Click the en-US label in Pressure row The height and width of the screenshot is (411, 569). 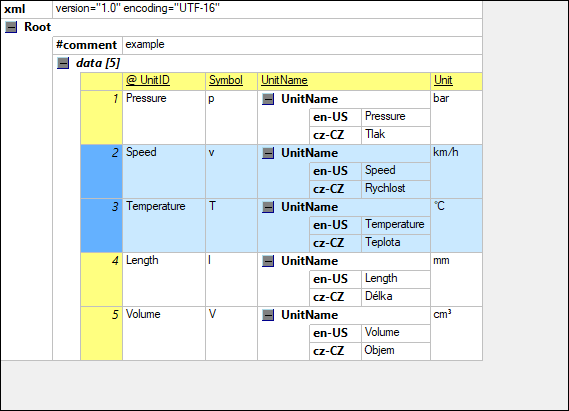335,117
